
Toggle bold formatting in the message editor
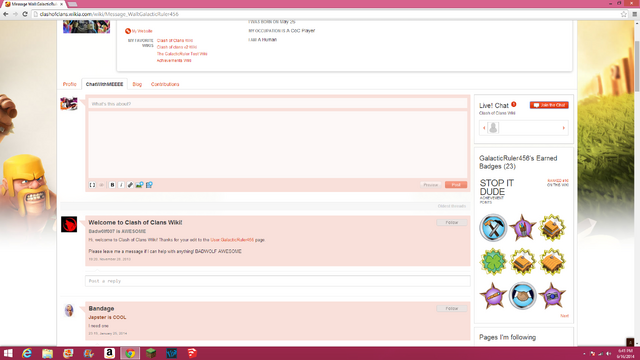pyautogui.click(x=112, y=185)
